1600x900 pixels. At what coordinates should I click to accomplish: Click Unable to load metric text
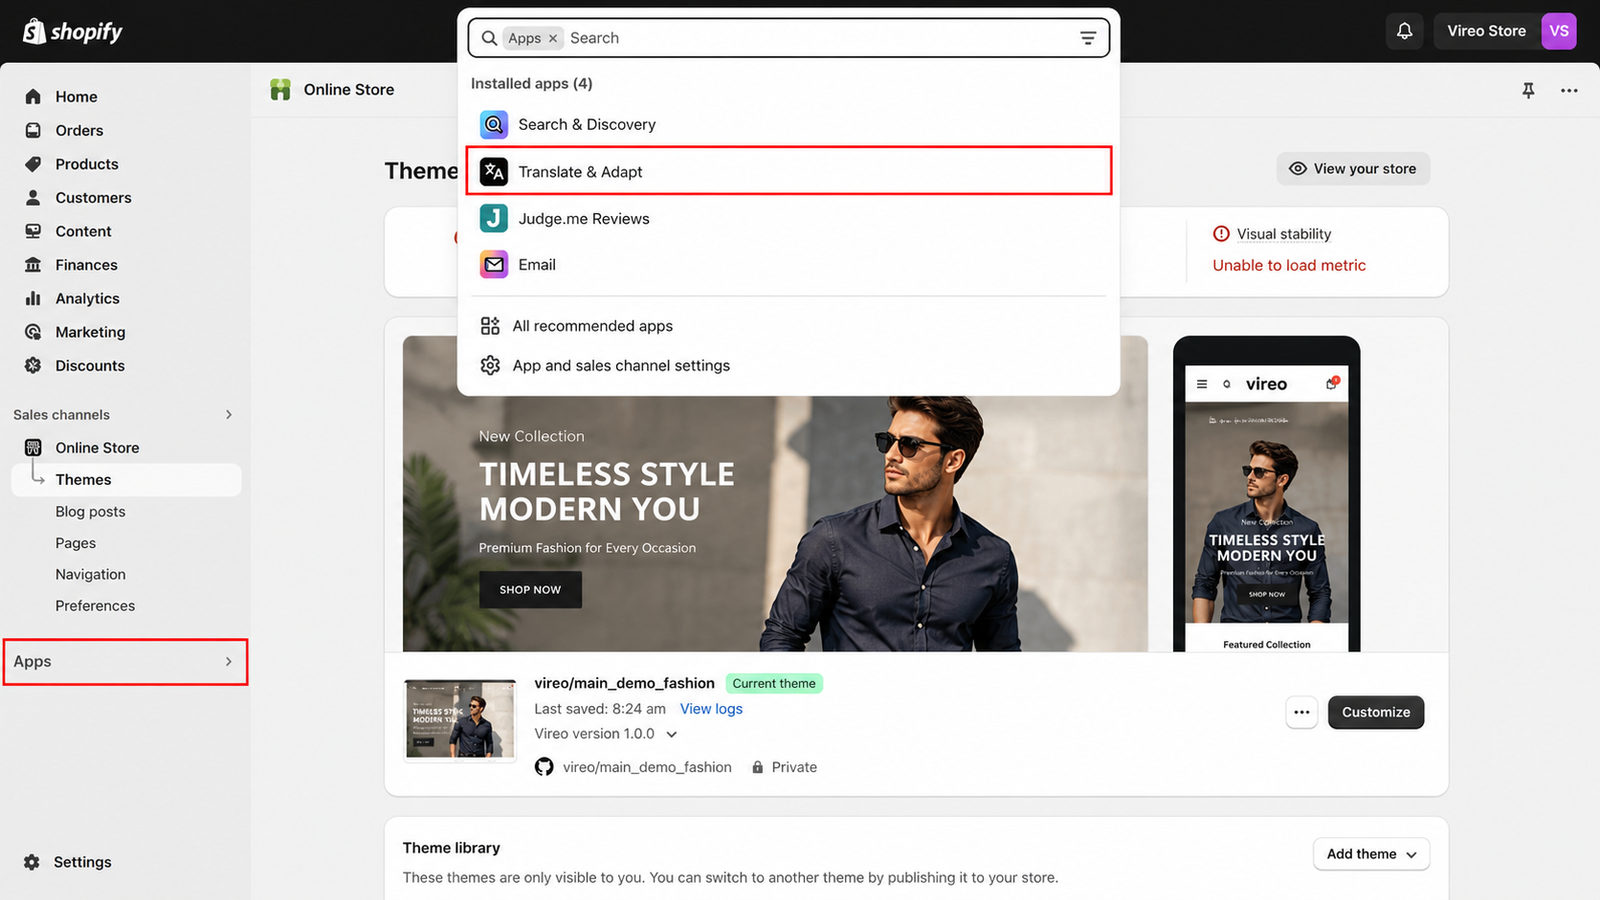1289,265
